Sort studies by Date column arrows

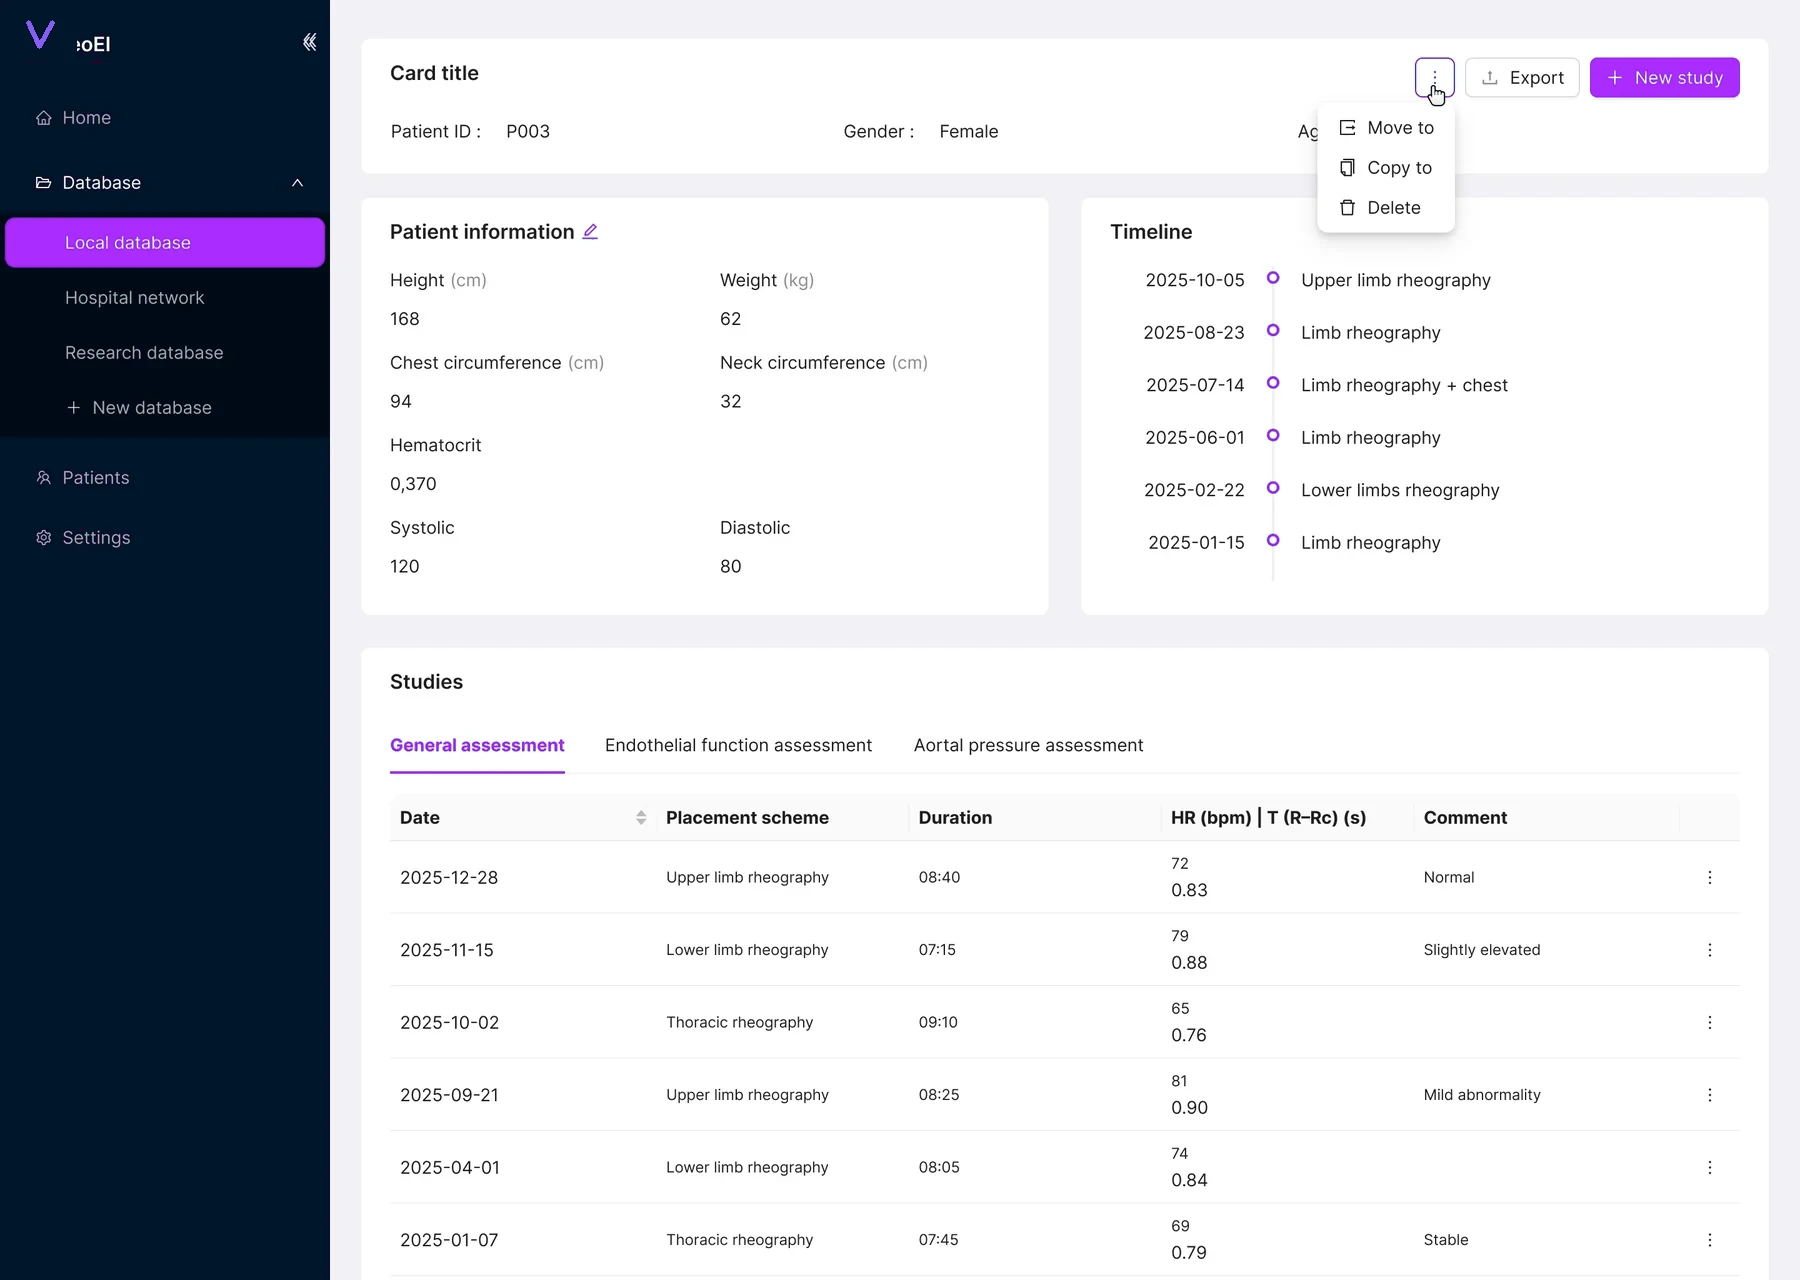tap(641, 818)
